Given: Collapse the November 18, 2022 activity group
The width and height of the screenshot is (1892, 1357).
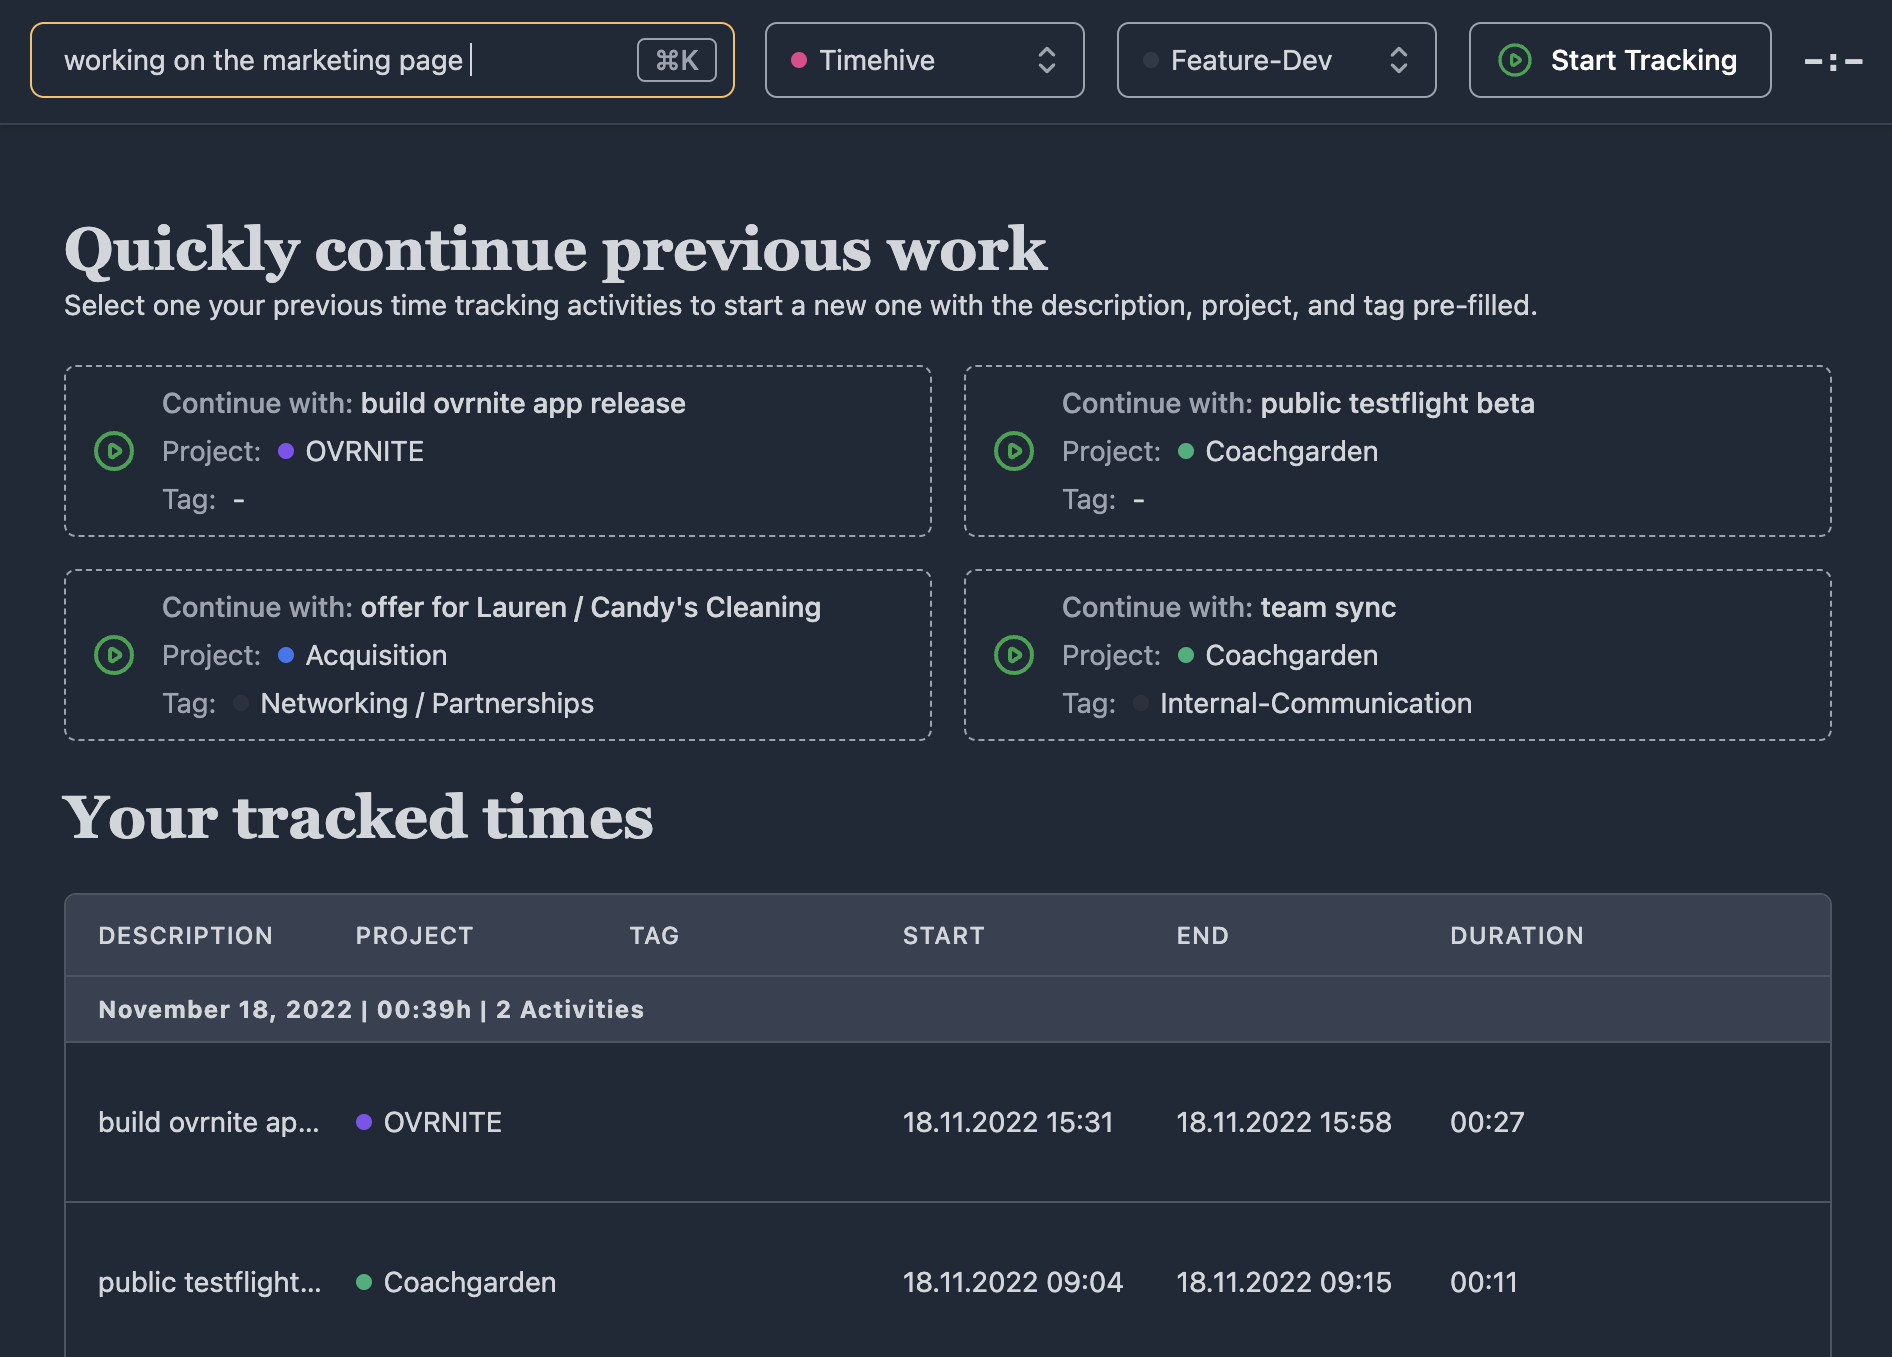Looking at the screenshot, I should point(370,1009).
